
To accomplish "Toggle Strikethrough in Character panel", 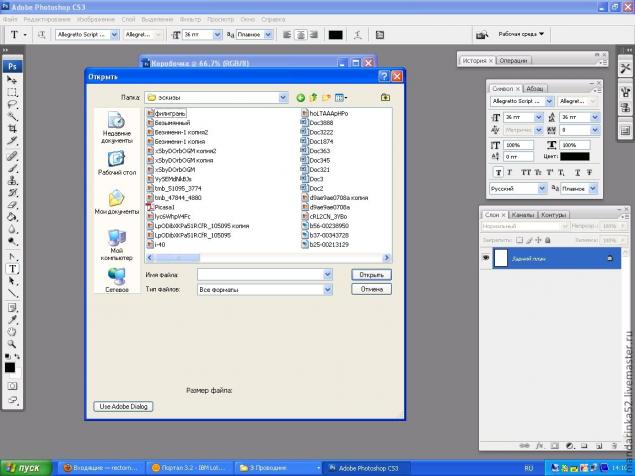I will pyautogui.click(x=590, y=173).
